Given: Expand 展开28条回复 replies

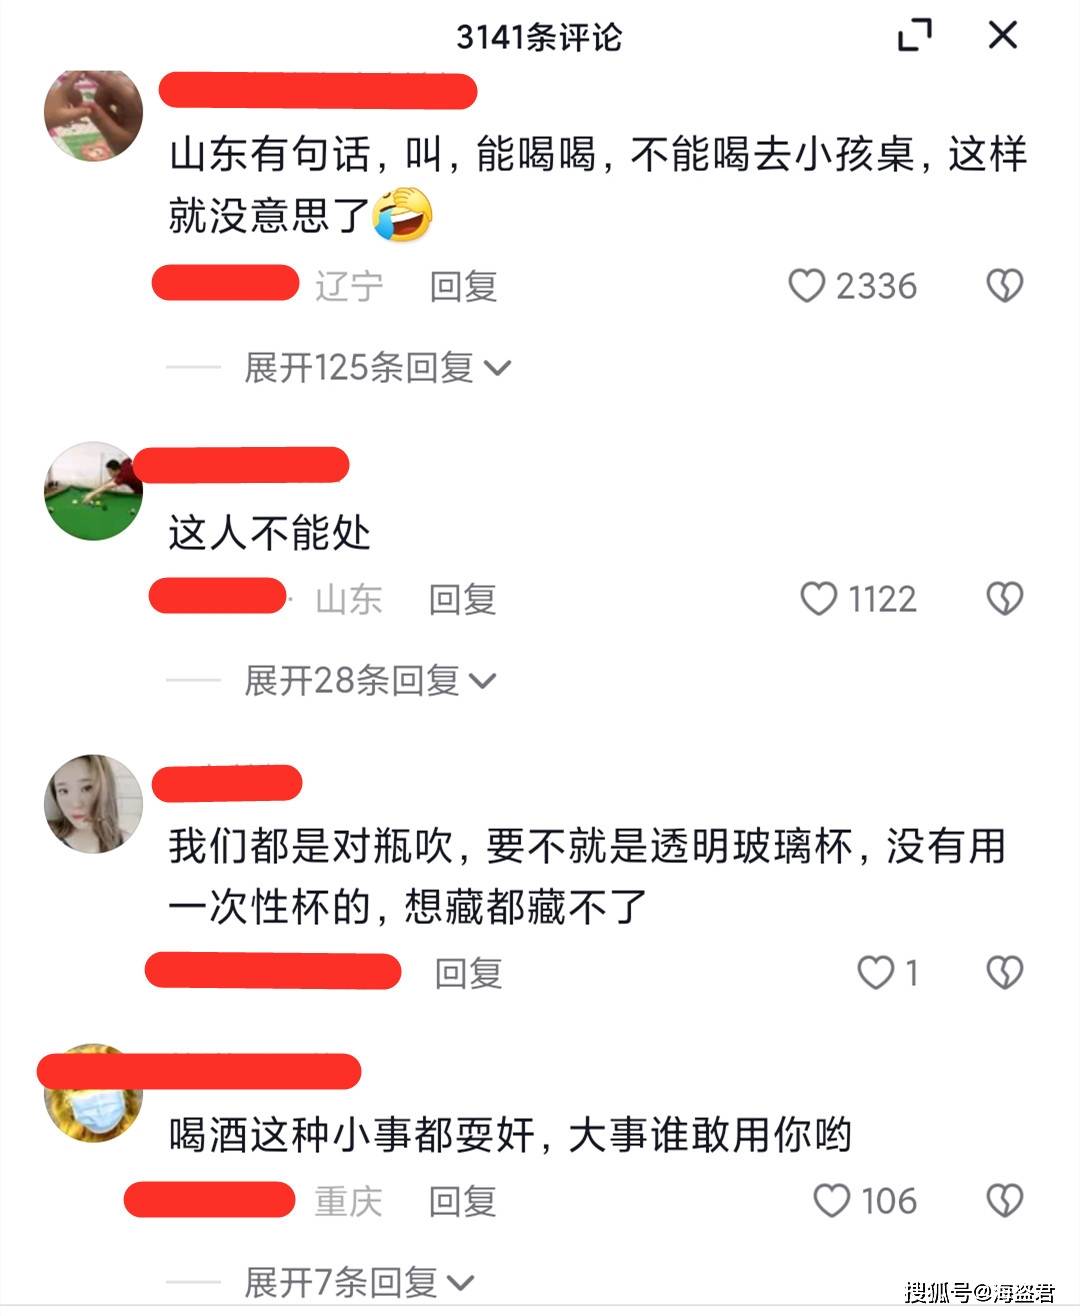Looking at the screenshot, I should (370, 681).
